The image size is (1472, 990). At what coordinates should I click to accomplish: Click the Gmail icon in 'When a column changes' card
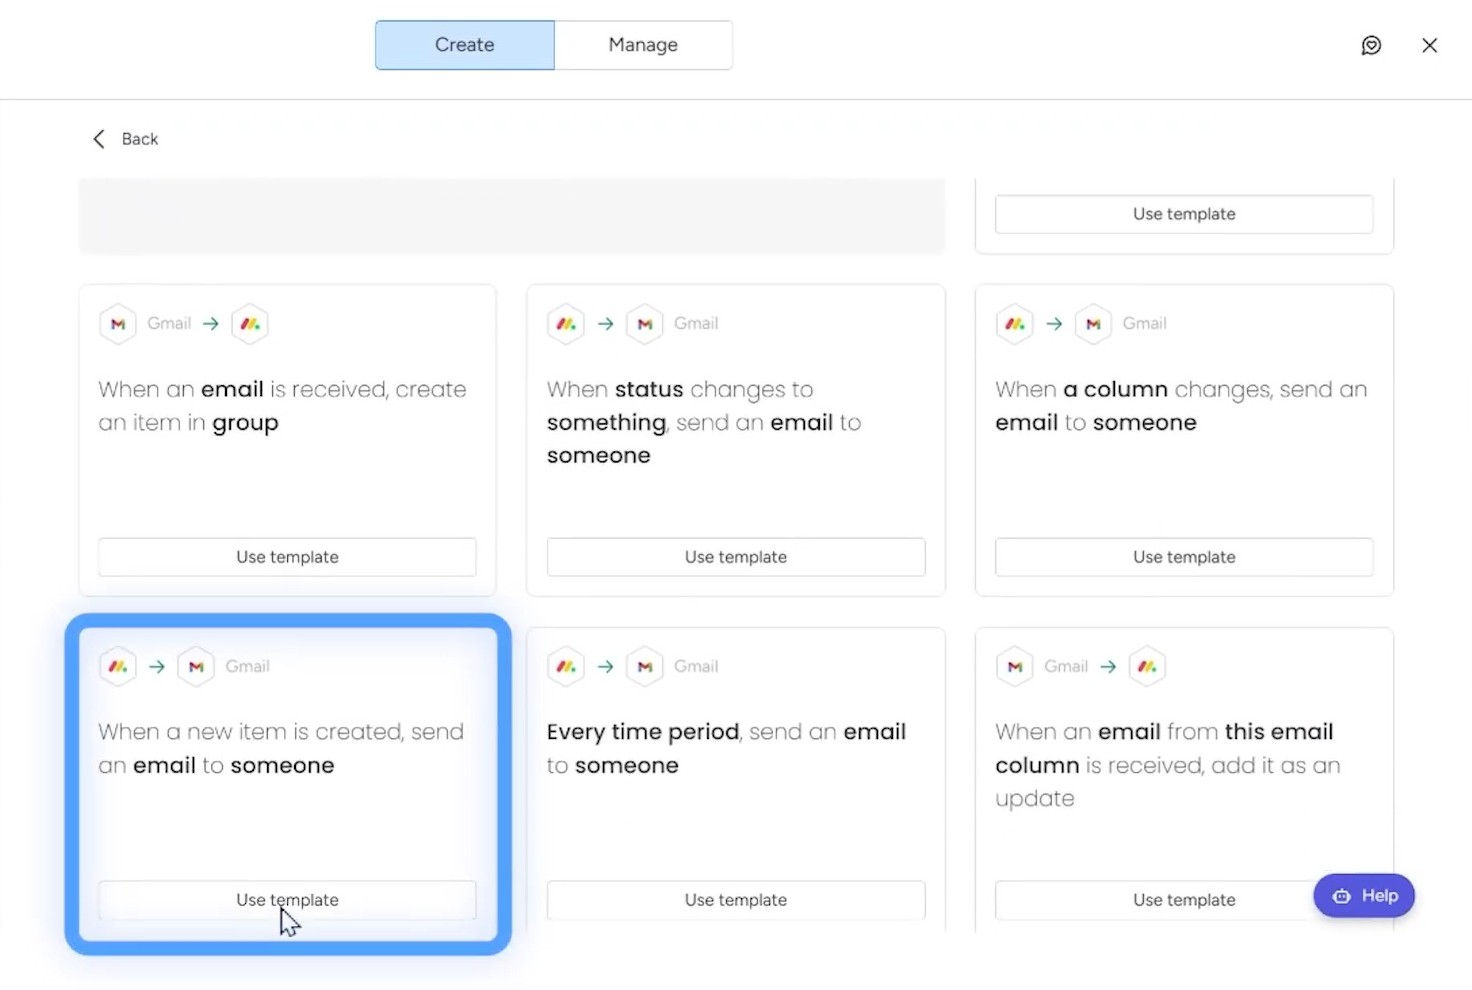click(x=1093, y=323)
